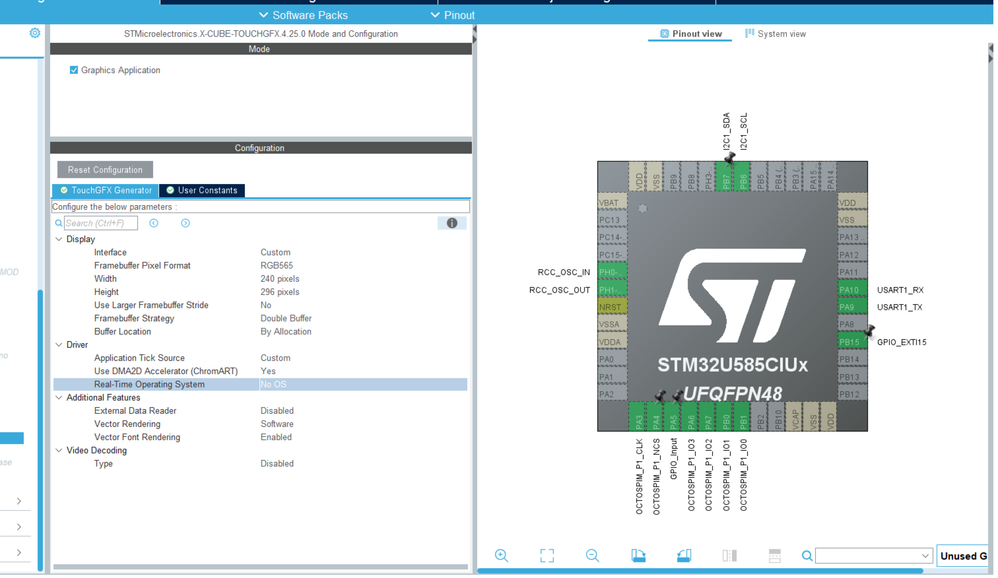Click the PA10 USART1_RX pin

[852, 290]
